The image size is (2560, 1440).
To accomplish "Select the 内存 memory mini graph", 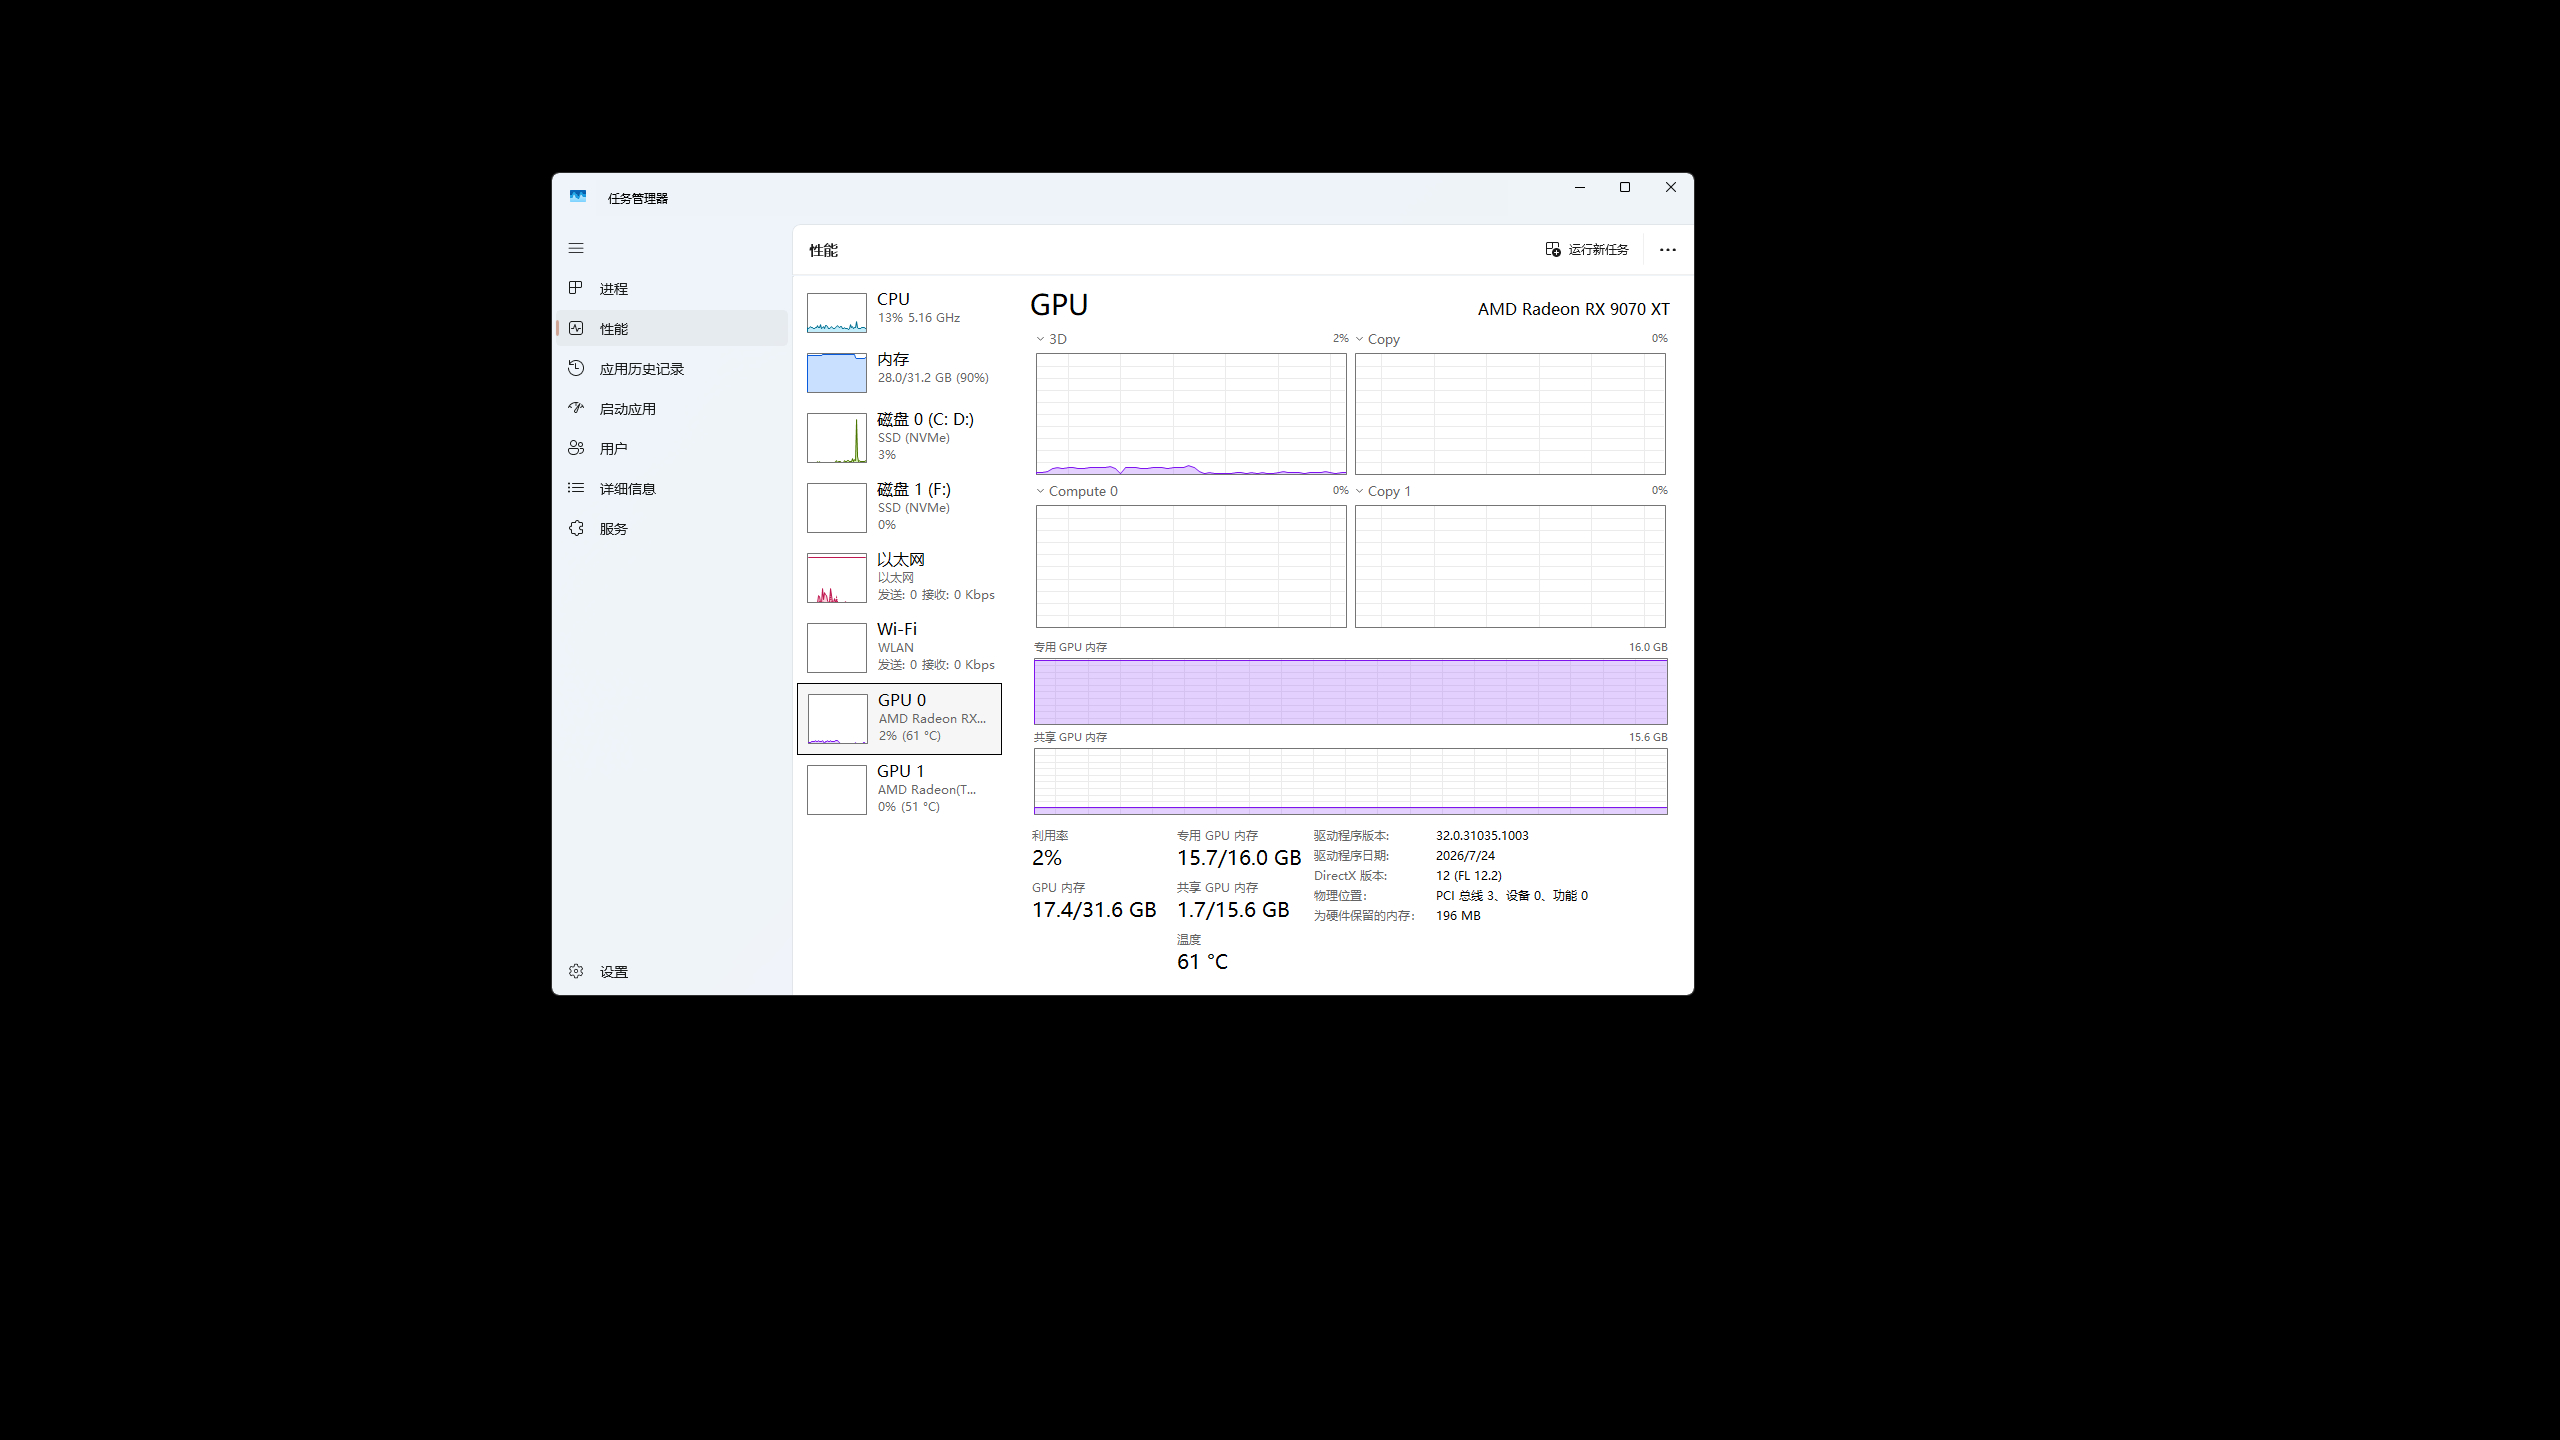I will pos(837,373).
